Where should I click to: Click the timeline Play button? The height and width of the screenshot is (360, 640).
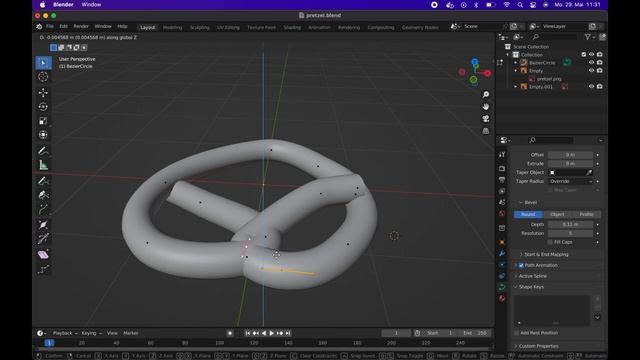point(272,333)
